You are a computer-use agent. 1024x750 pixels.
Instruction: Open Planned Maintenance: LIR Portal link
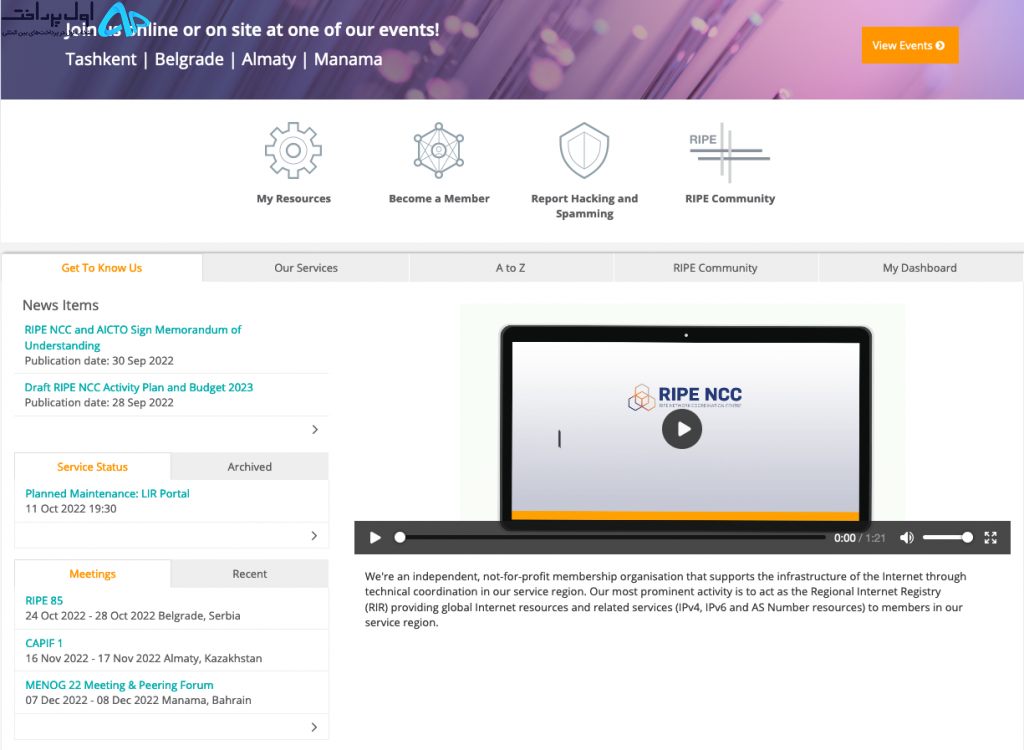point(107,493)
